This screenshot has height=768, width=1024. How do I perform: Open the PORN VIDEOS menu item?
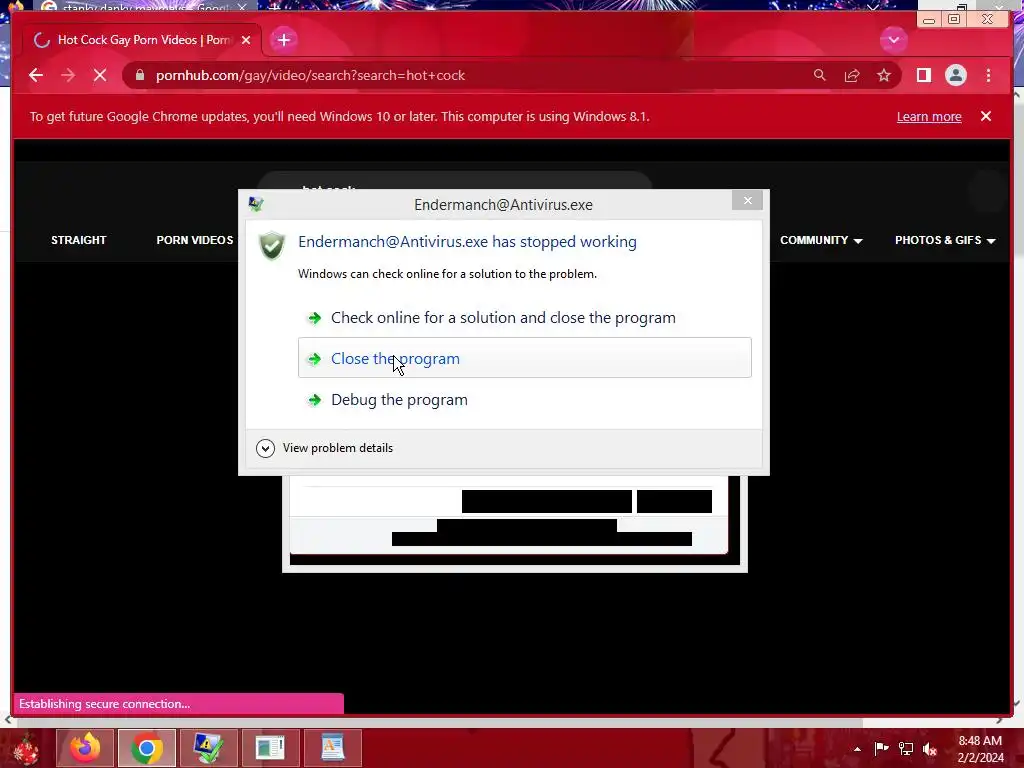pyautogui.click(x=195, y=240)
